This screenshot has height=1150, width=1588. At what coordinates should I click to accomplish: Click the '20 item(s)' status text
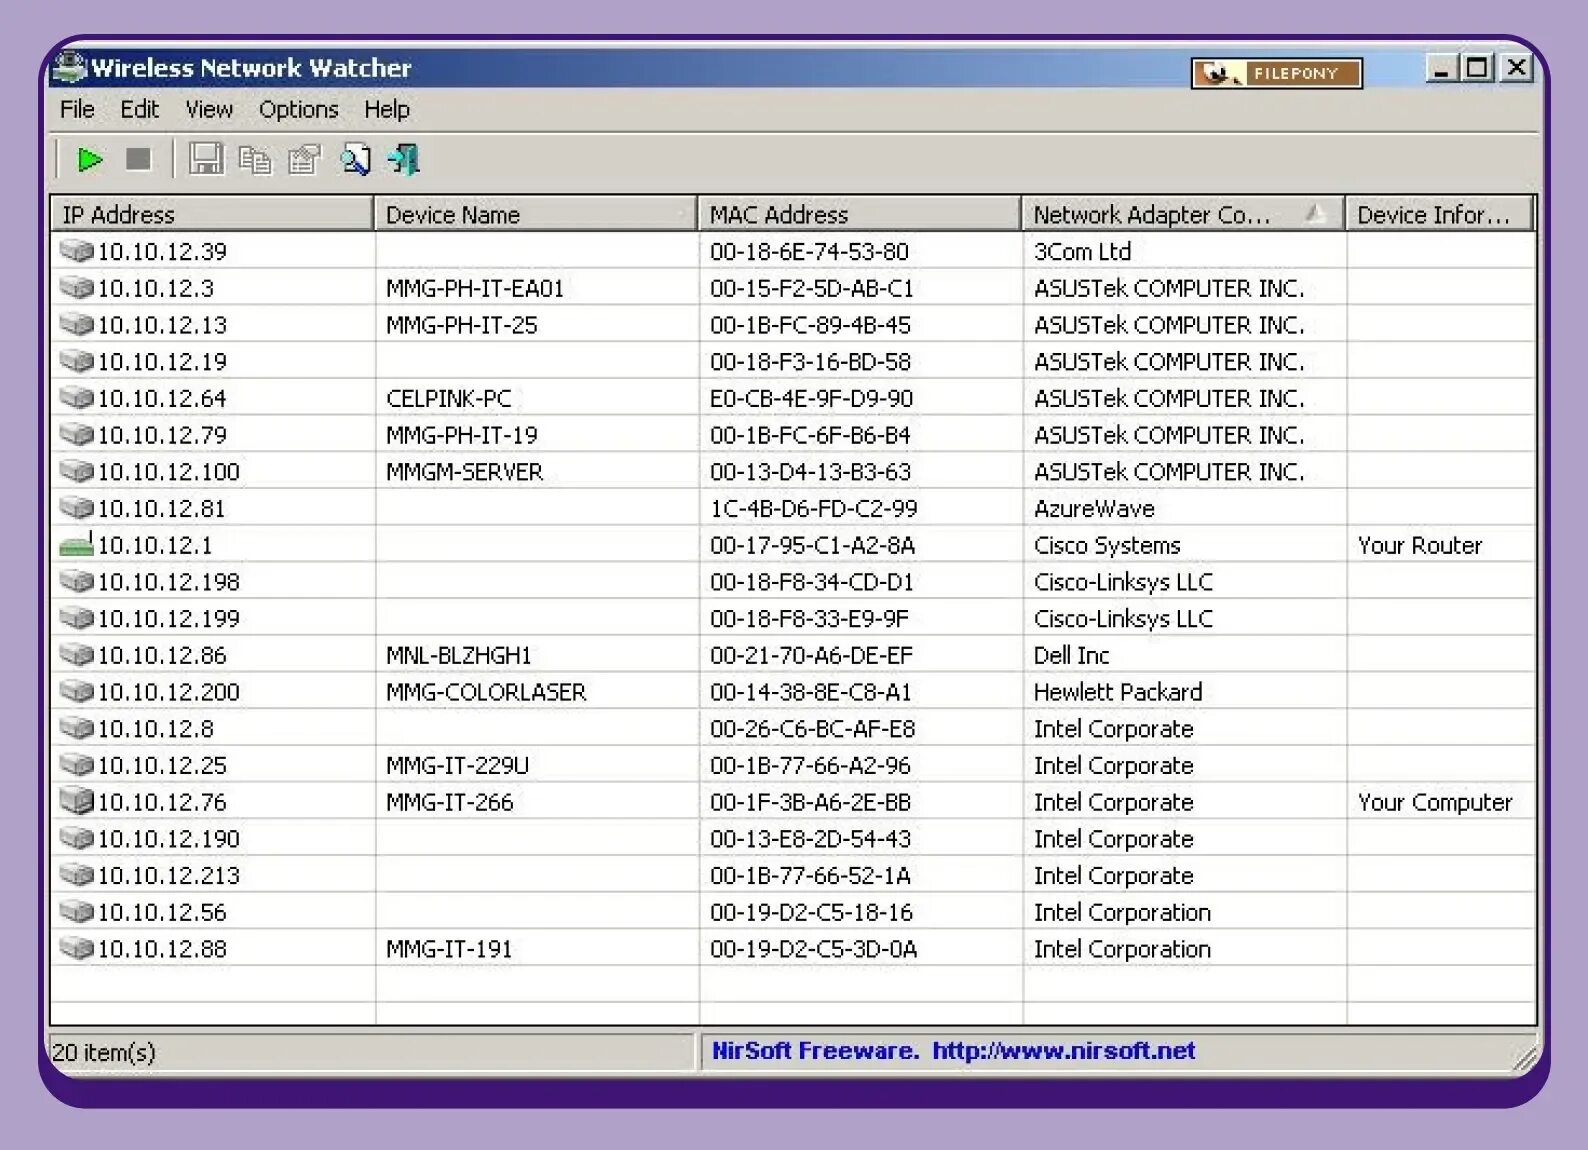104,1052
